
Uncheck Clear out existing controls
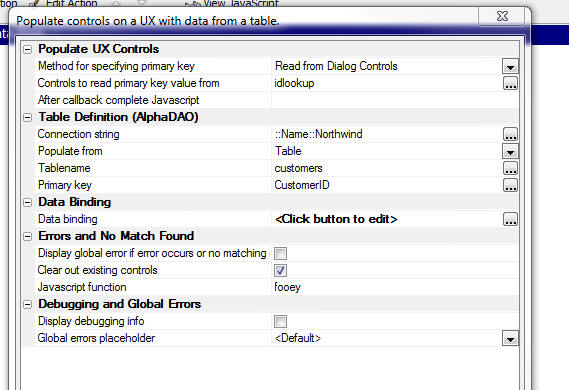click(280, 270)
